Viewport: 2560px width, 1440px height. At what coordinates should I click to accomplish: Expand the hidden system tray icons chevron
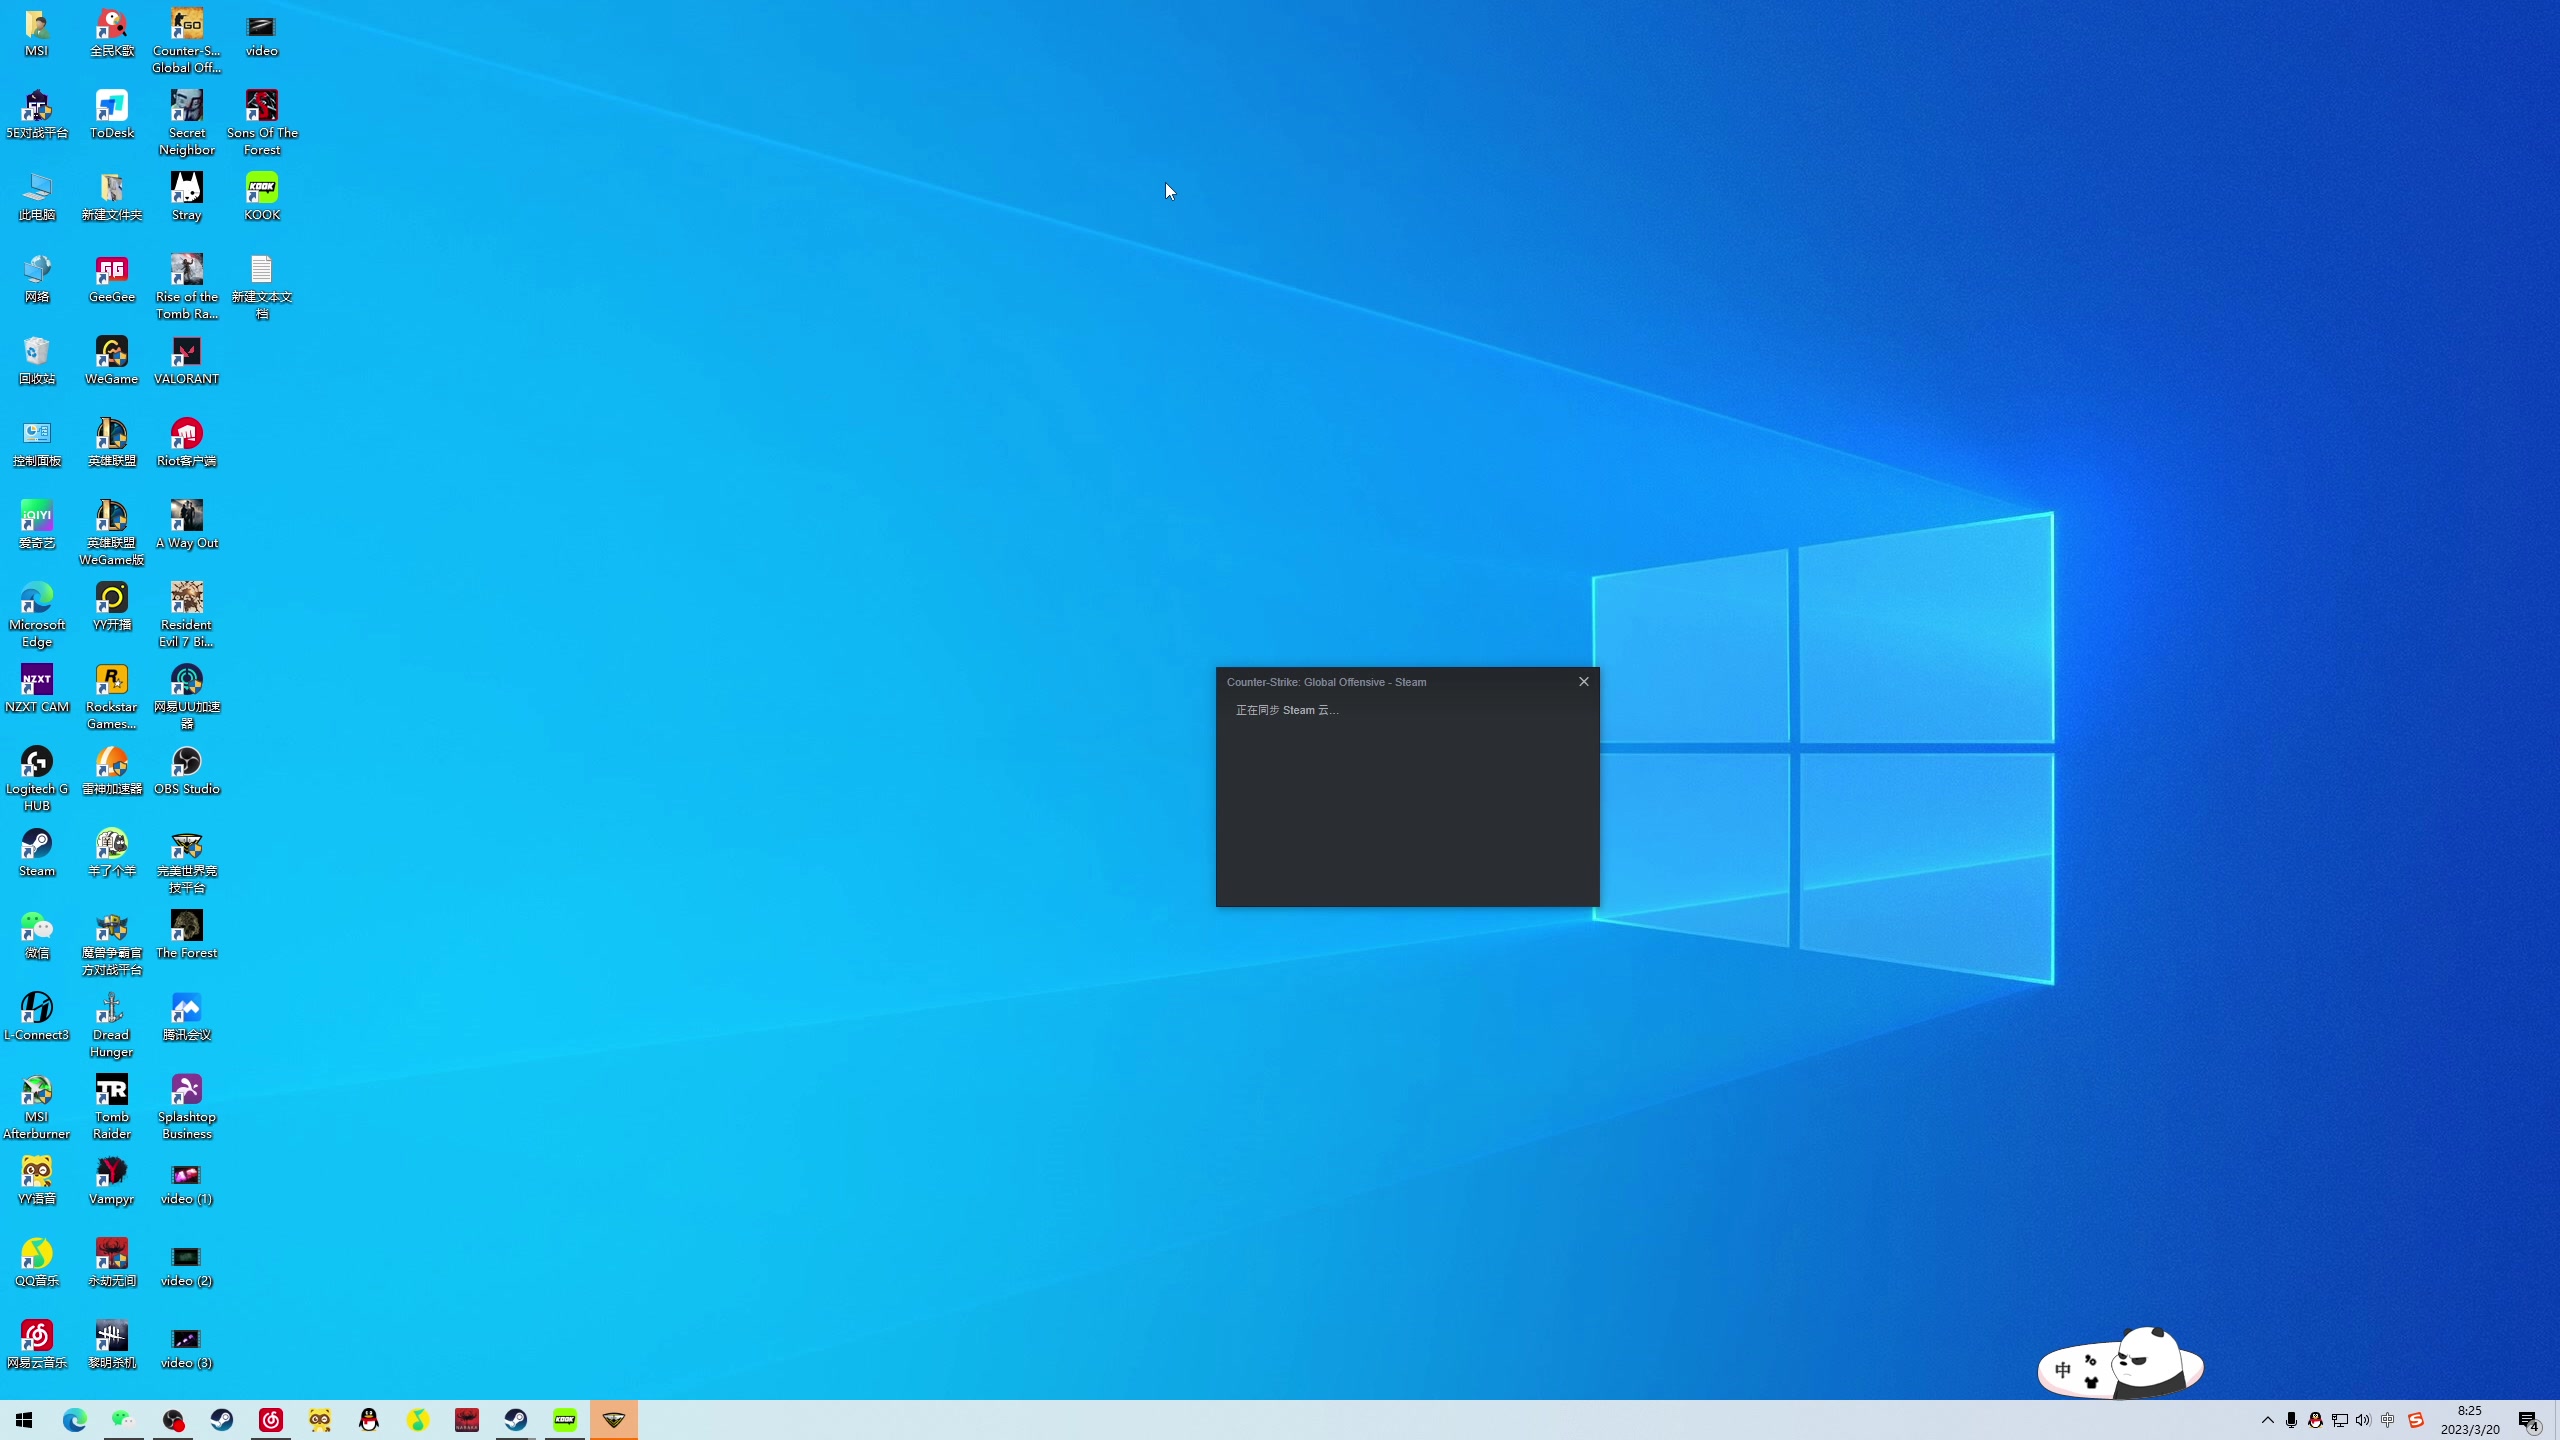[x=2267, y=1420]
